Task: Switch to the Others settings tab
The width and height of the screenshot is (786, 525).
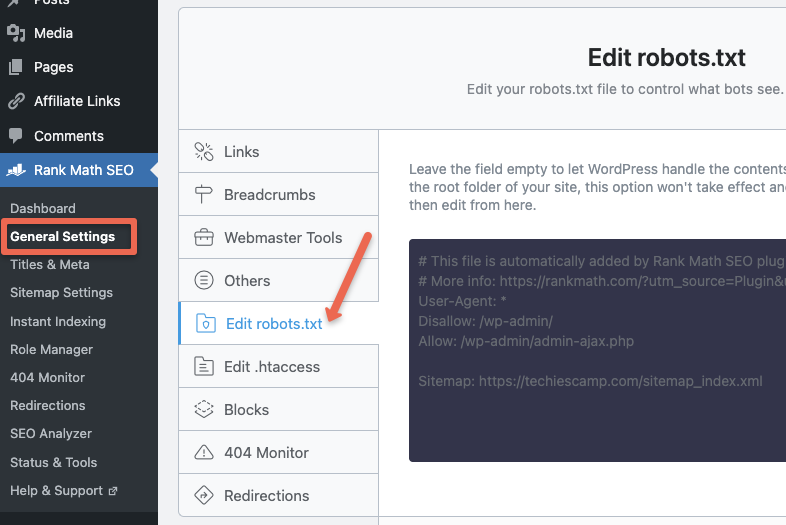Action: 279,280
